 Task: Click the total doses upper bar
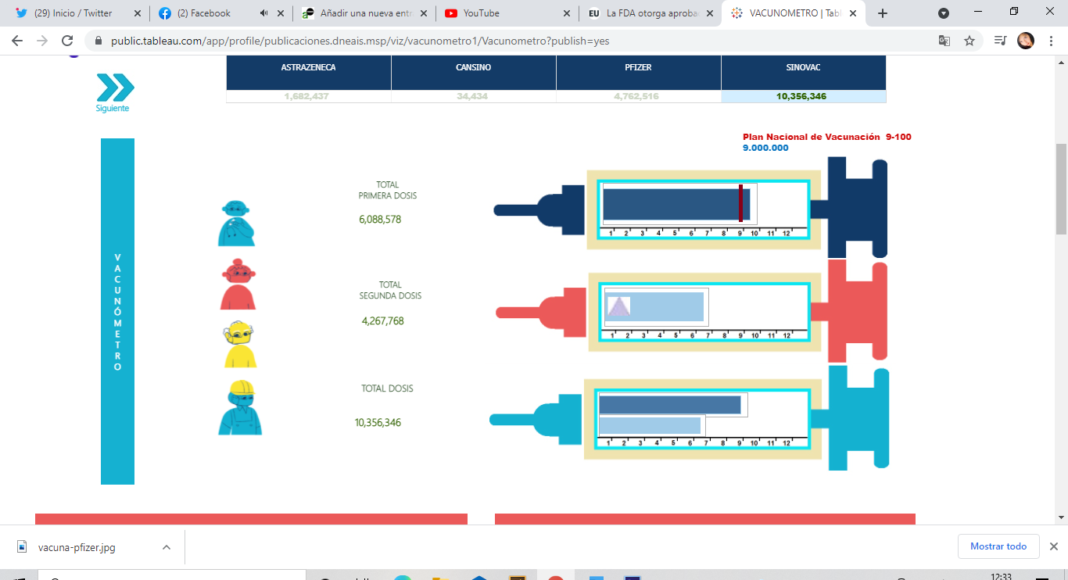670,404
